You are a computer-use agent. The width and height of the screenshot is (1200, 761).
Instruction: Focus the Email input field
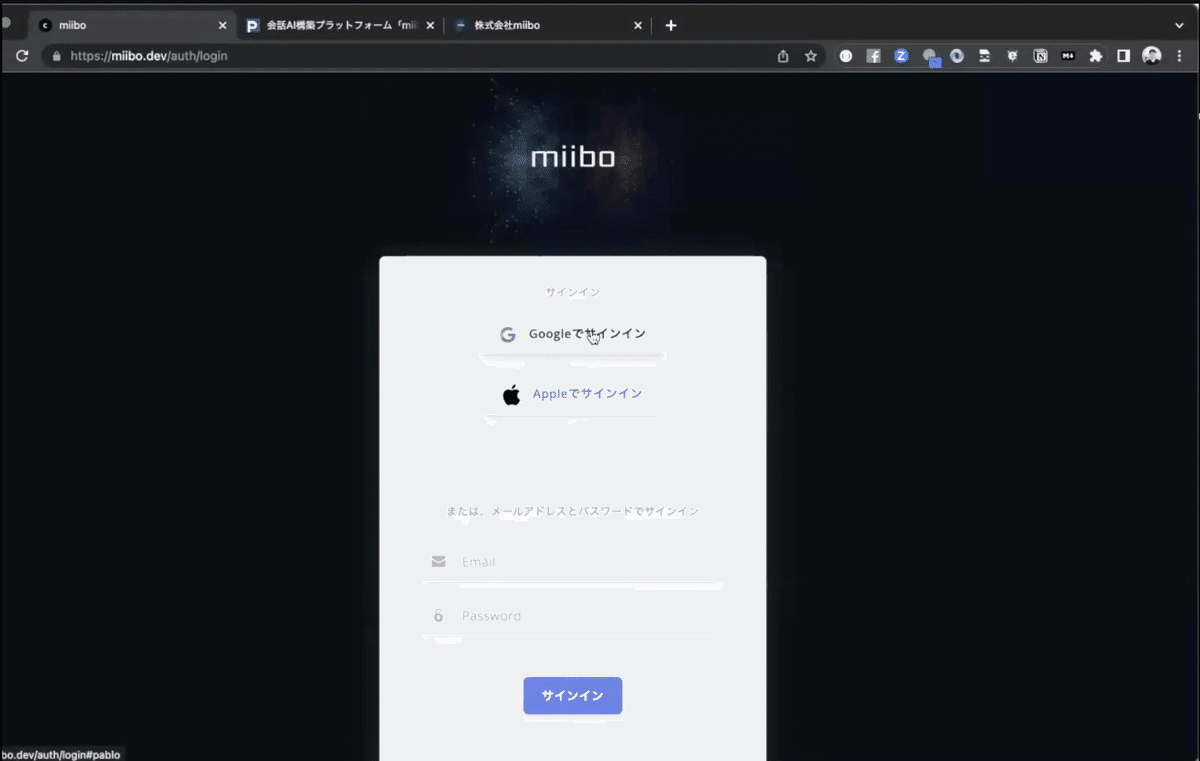573,562
